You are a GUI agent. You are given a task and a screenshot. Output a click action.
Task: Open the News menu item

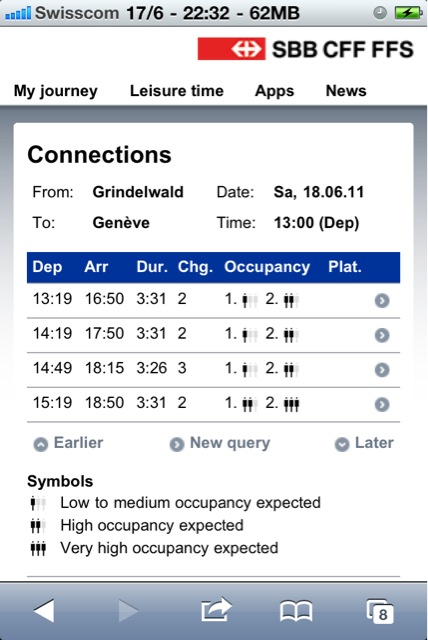pyautogui.click(x=346, y=91)
